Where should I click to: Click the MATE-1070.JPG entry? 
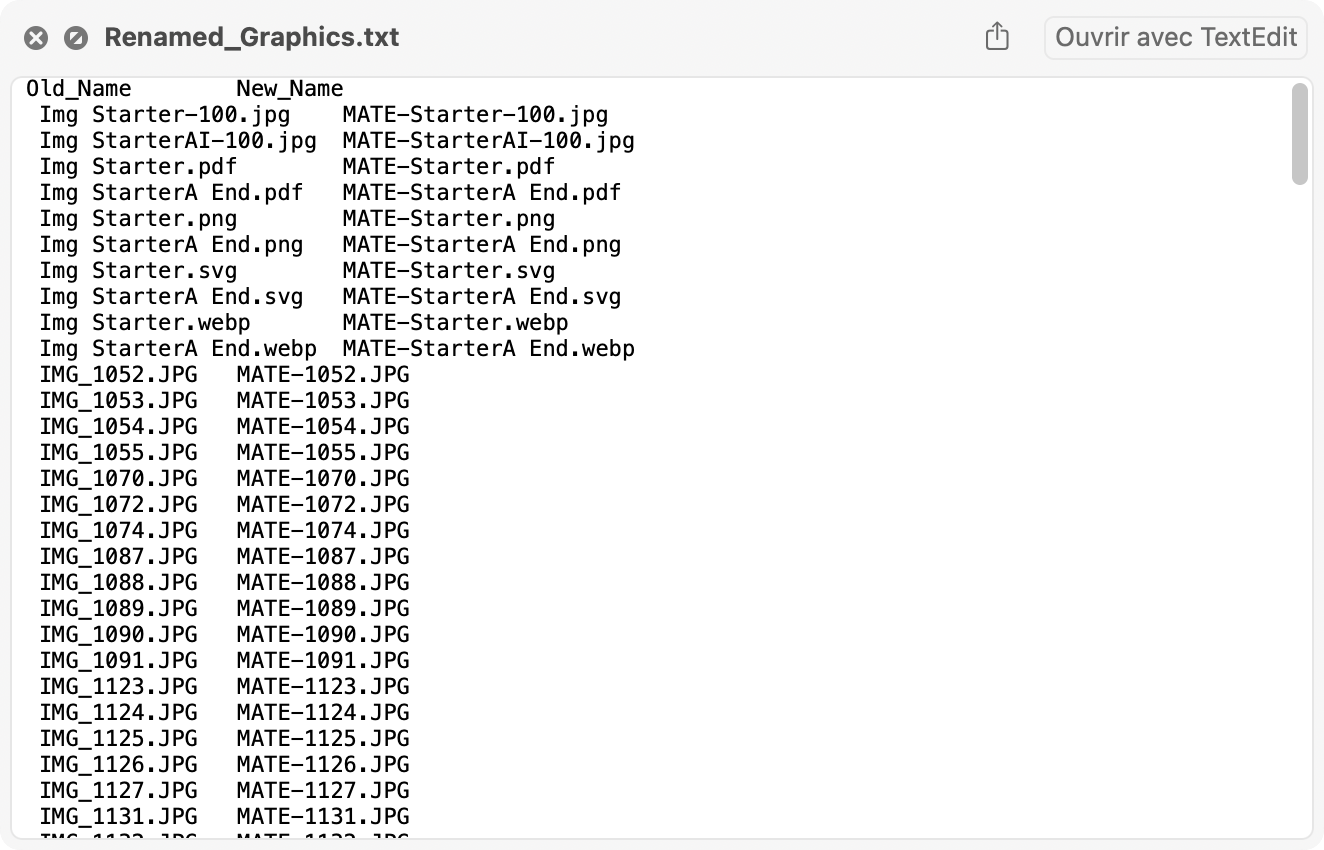[323, 479]
